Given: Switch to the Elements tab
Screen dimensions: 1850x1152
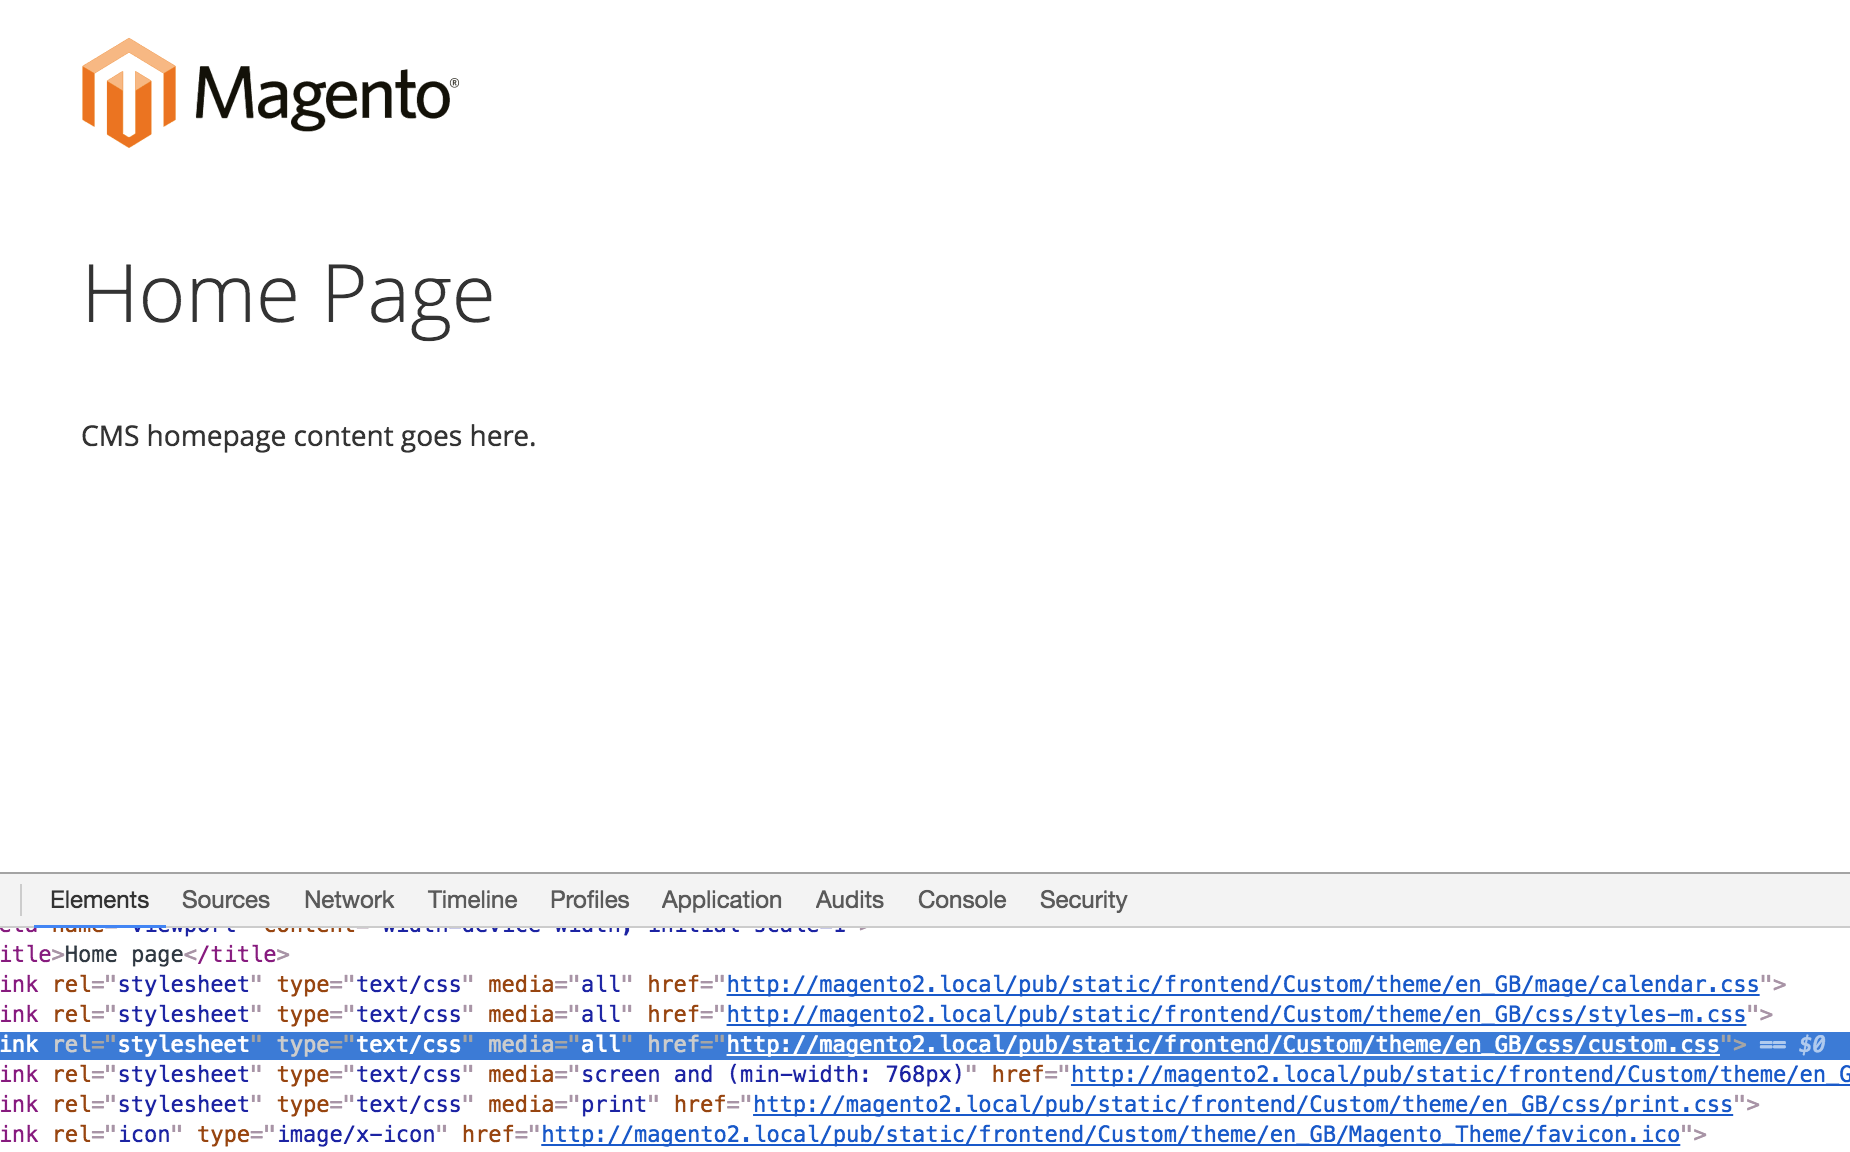Looking at the screenshot, I should [x=99, y=900].
